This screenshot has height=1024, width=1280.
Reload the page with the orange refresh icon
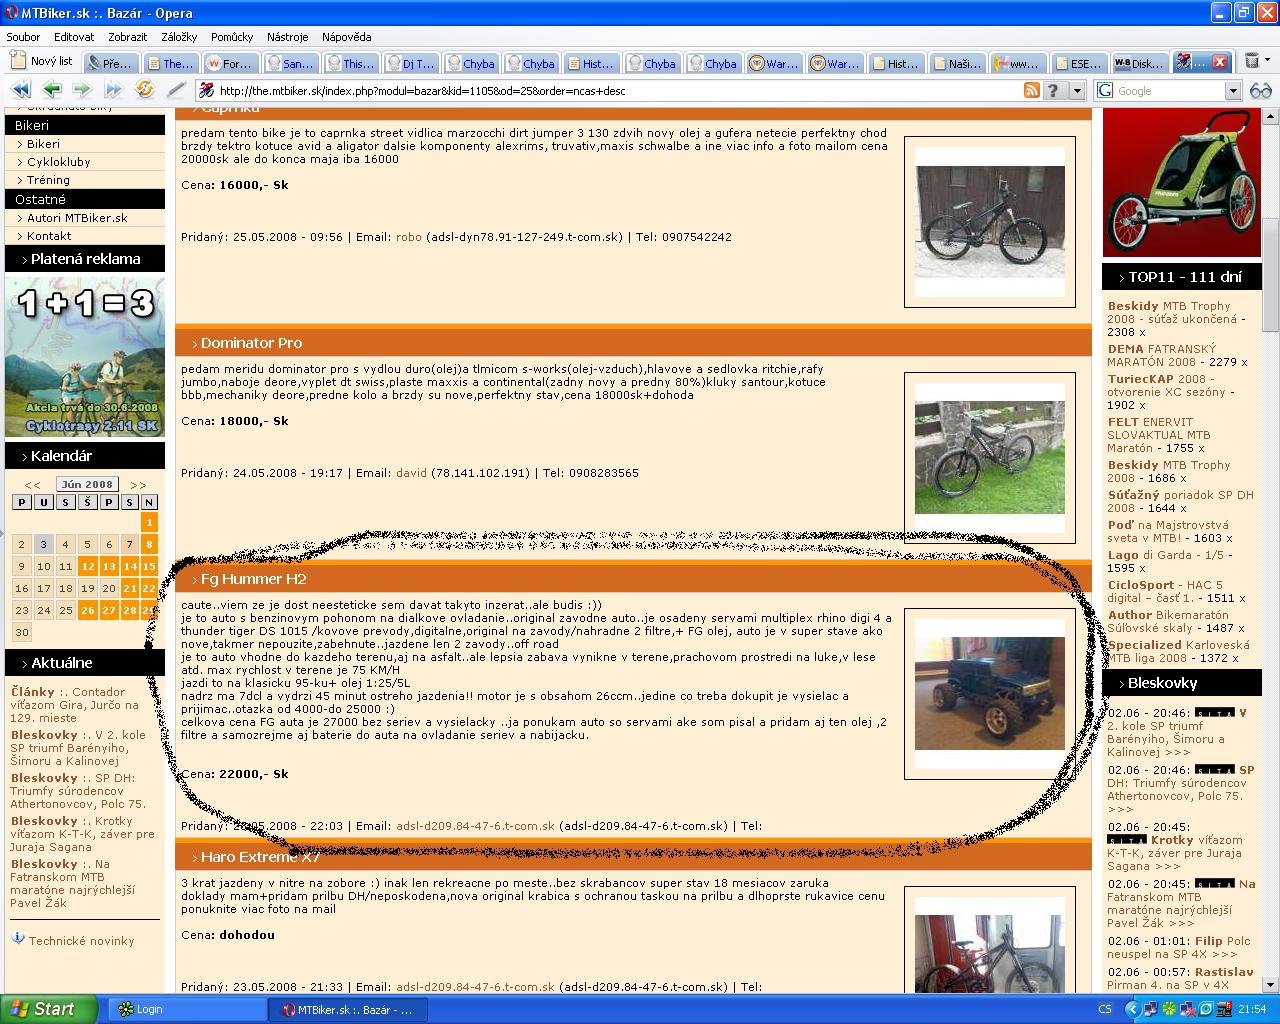[x=145, y=90]
